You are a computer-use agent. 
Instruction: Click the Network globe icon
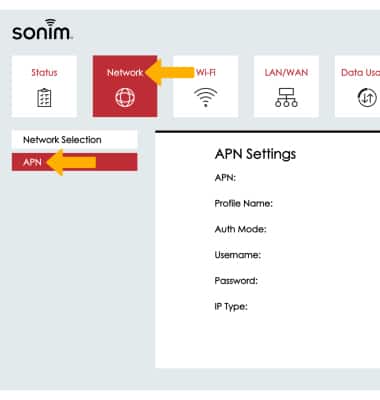(x=125, y=97)
